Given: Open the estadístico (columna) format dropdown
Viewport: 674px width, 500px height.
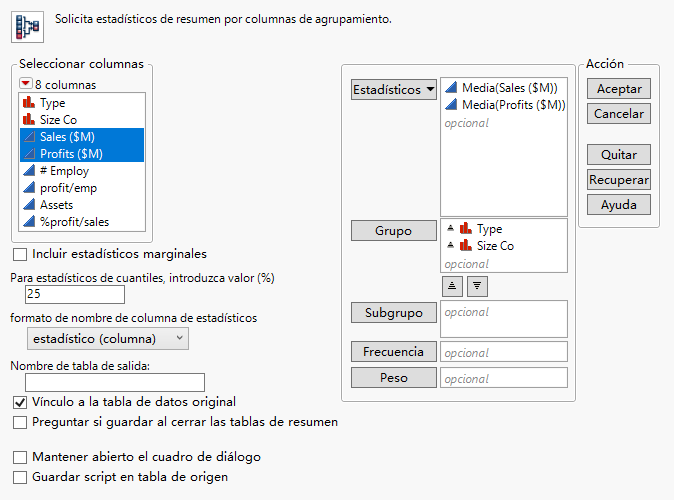Looking at the screenshot, I should click(106, 339).
